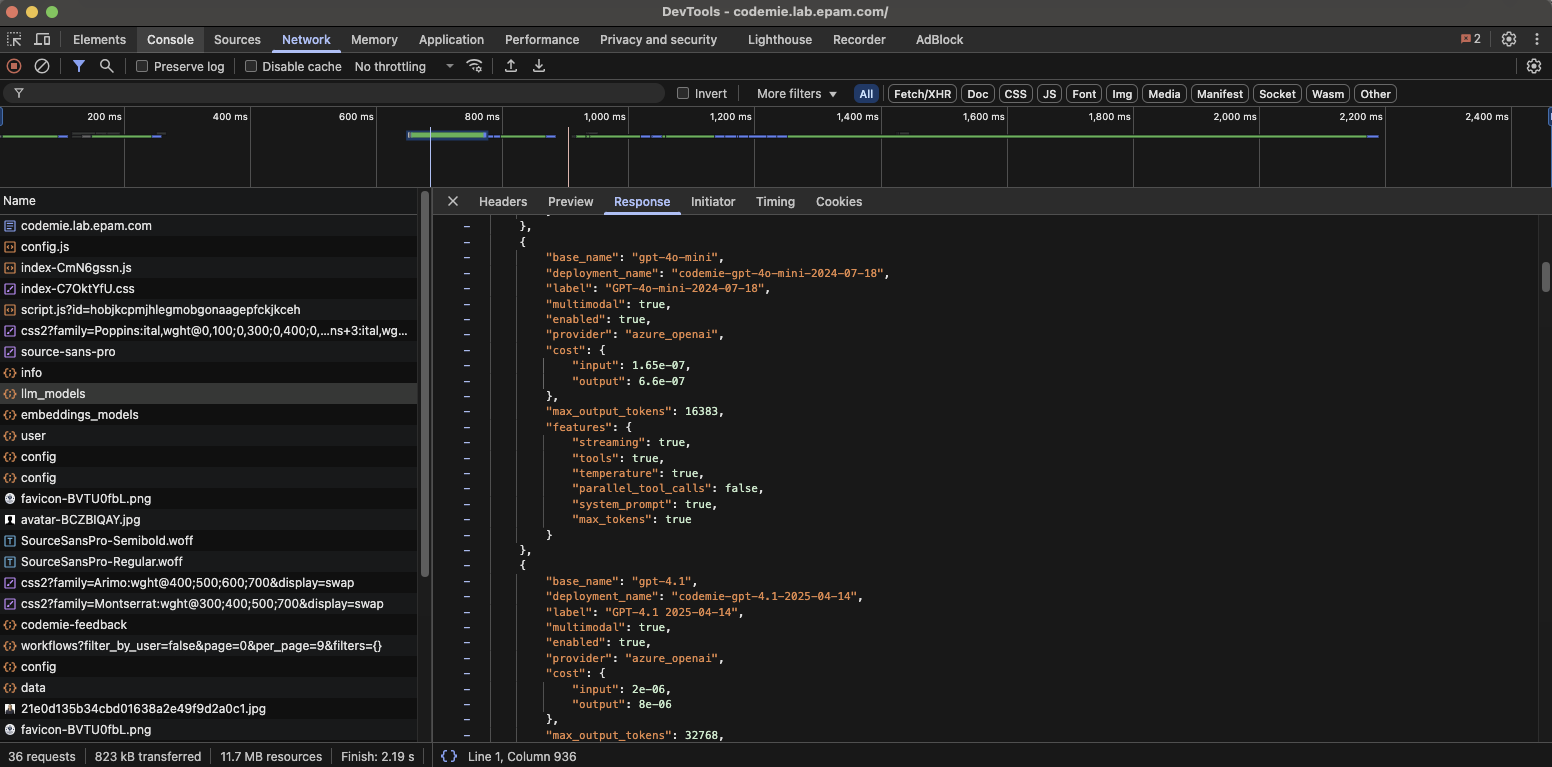Toggle the device toolbar emulation
Viewport: 1552px width, 767px height.
[x=42, y=39]
